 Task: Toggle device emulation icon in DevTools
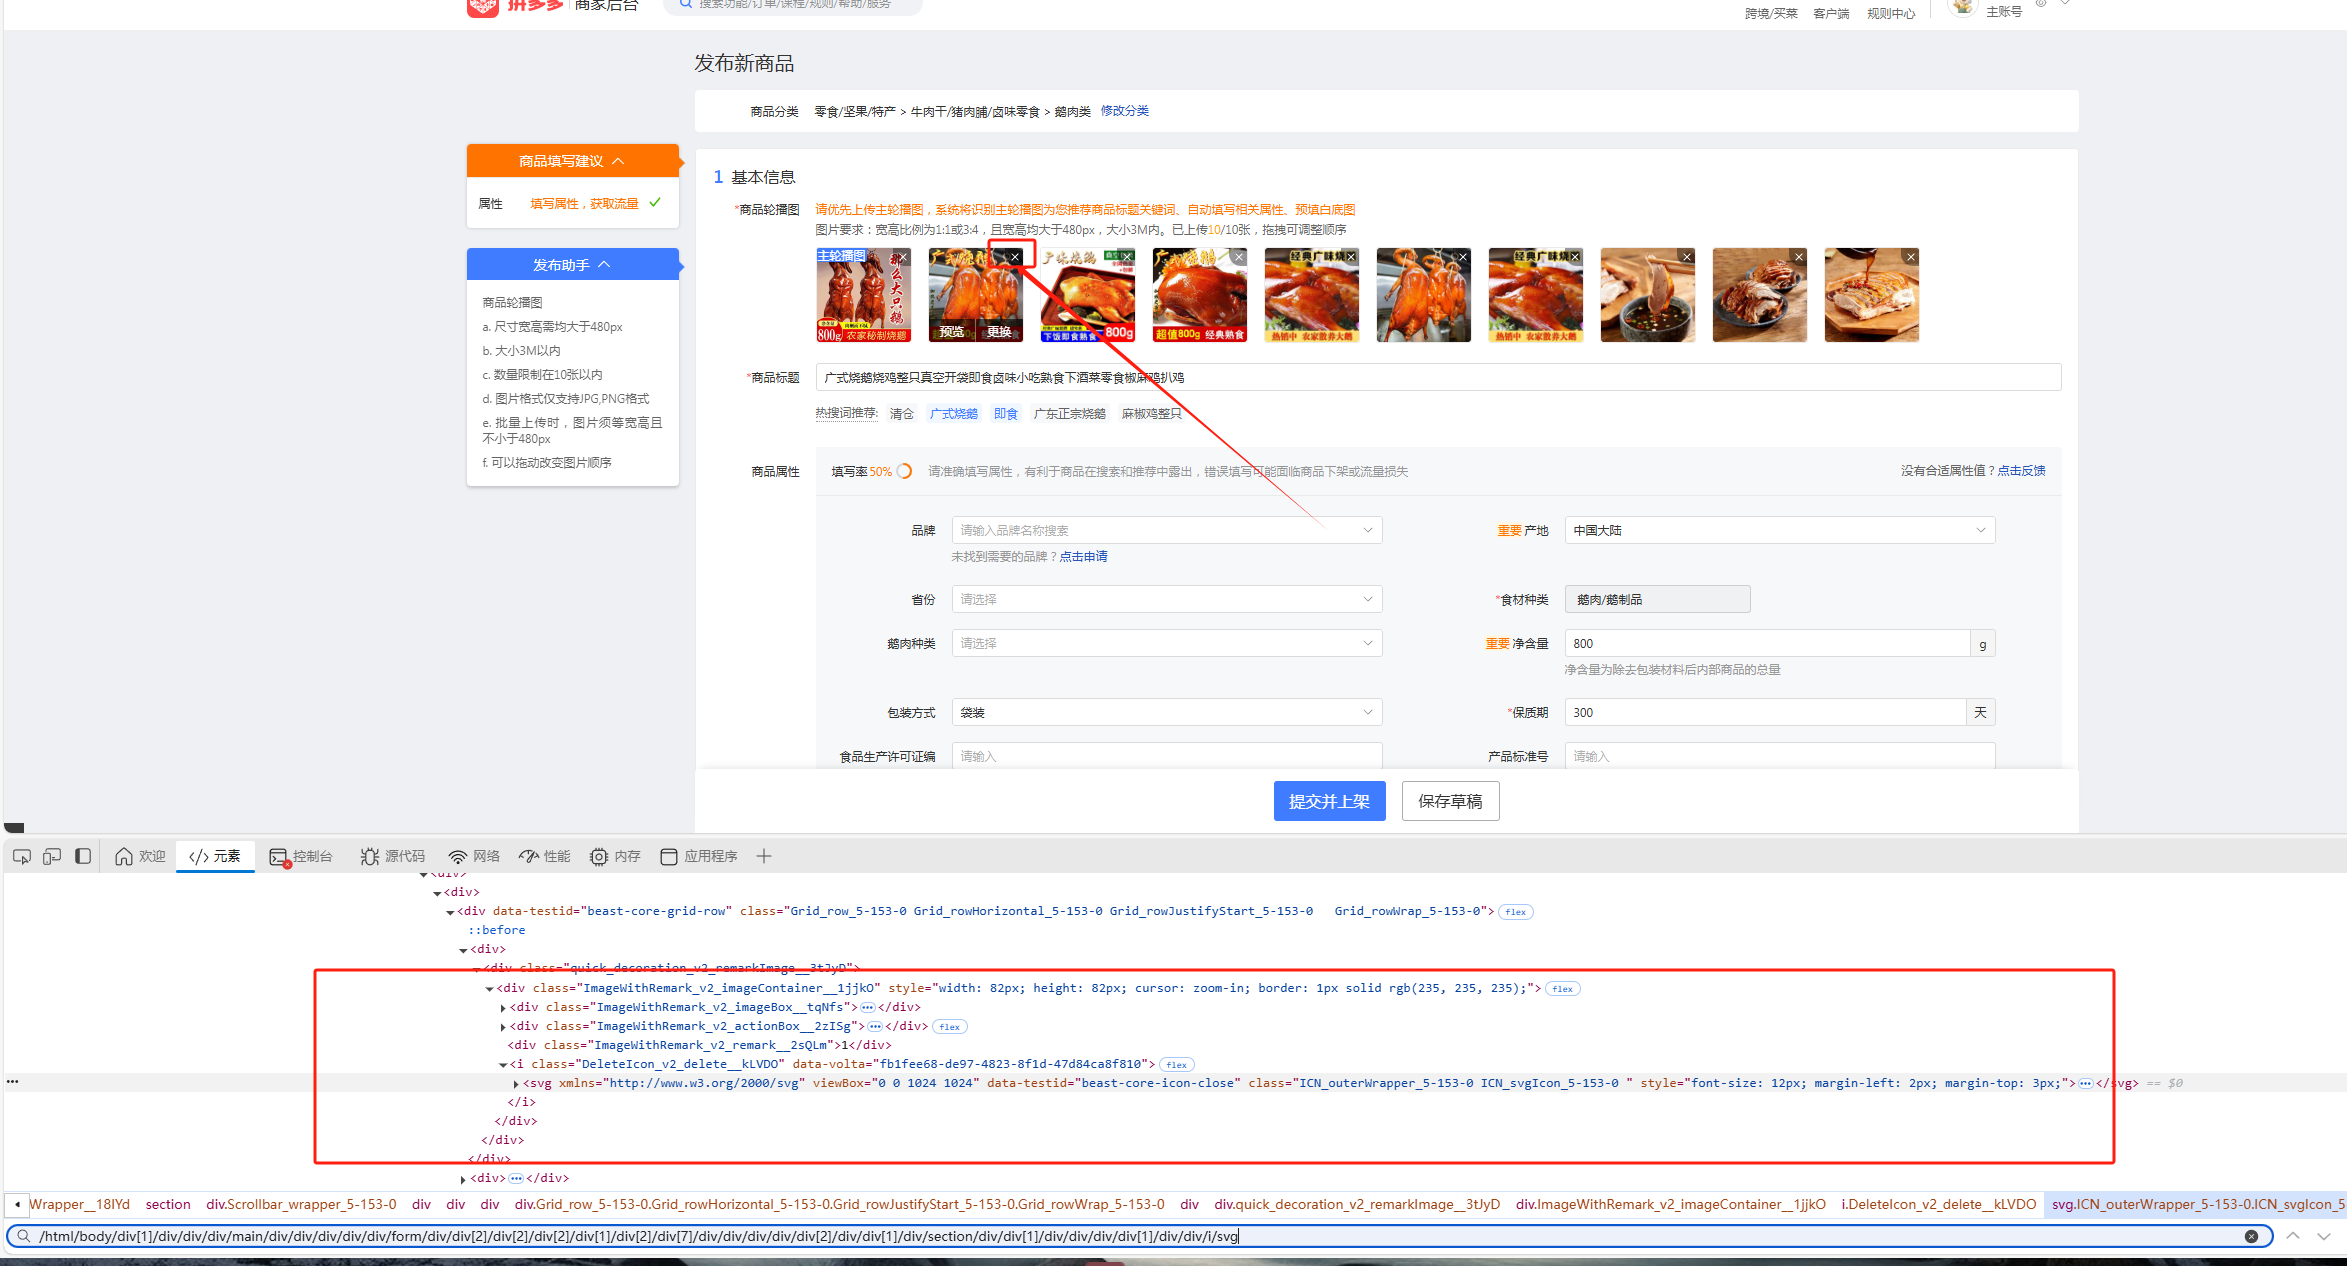tap(52, 856)
